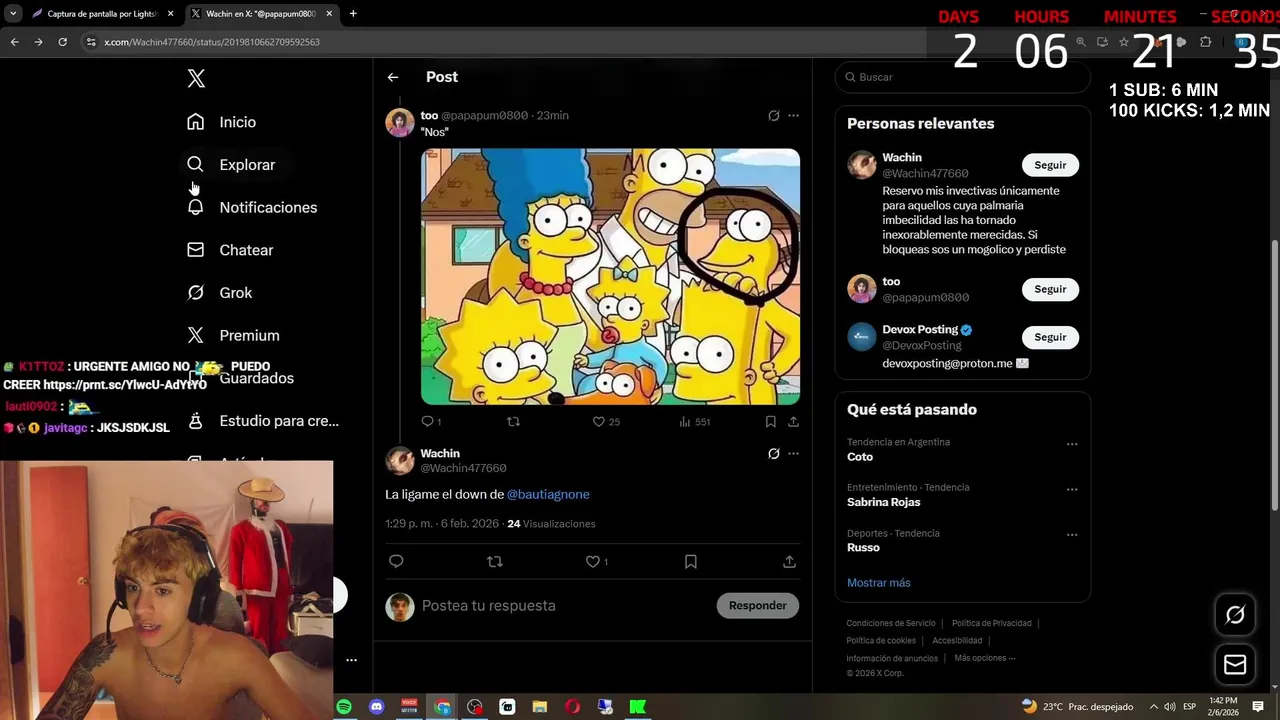Viewport: 1280px width, 720px height.
Task: Follow Devox Posting with Seguir
Action: click(x=1050, y=337)
